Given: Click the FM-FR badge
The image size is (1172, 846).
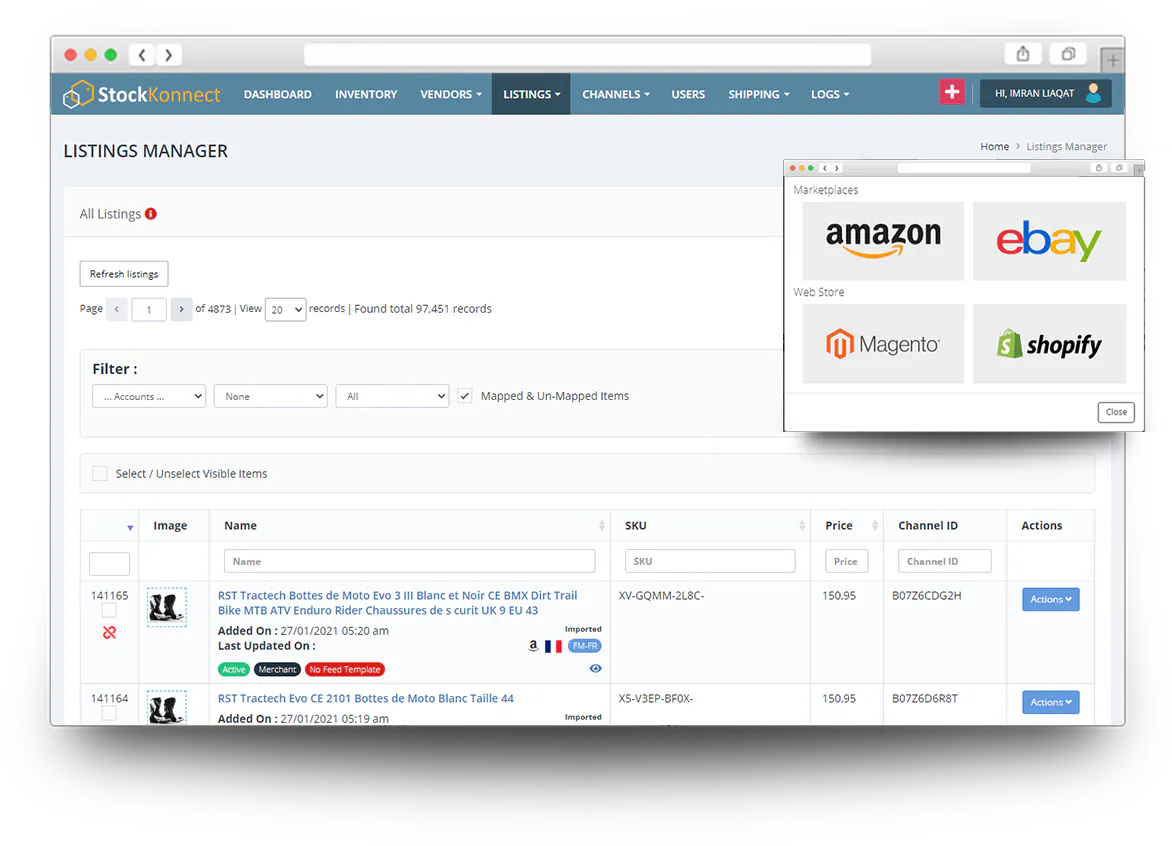Looking at the screenshot, I should pyautogui.click(x=585, y=646).
